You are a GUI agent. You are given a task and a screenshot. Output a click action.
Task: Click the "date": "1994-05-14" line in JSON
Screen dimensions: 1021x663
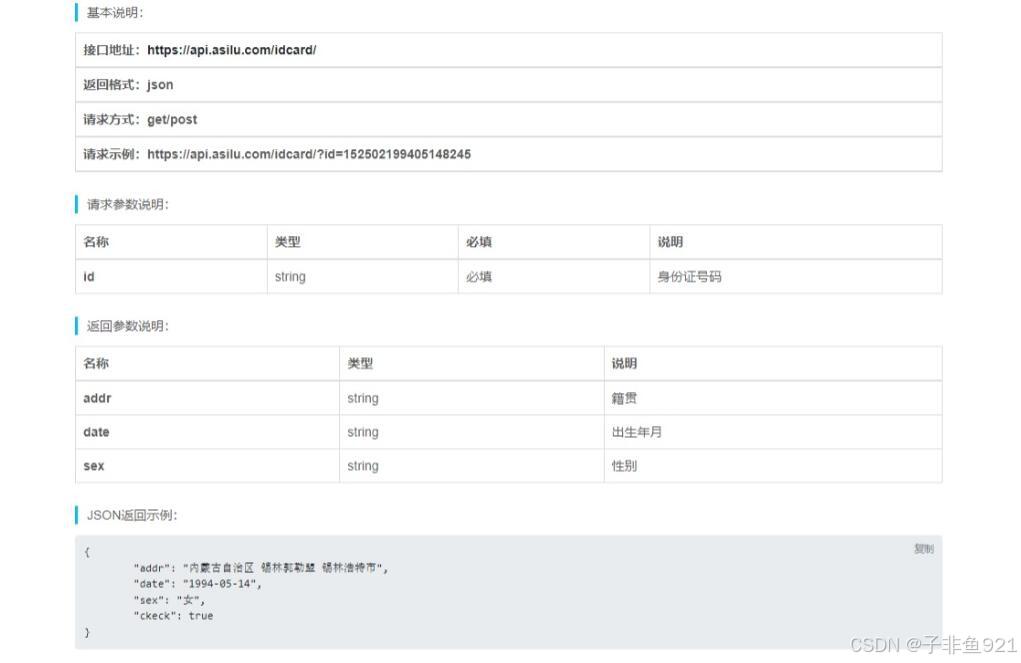197,584
